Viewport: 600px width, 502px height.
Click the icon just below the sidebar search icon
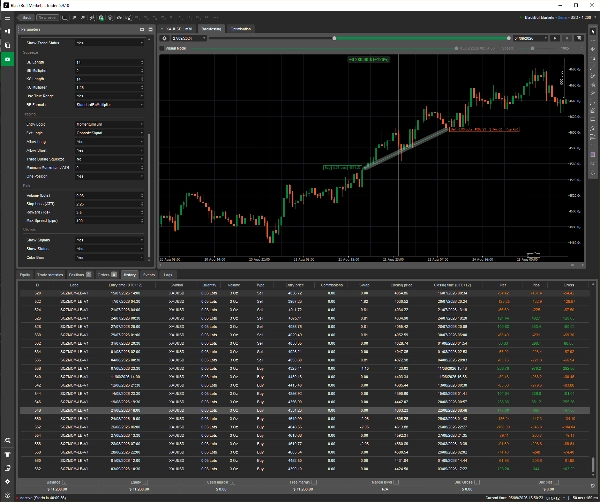(x=7, y=455)
